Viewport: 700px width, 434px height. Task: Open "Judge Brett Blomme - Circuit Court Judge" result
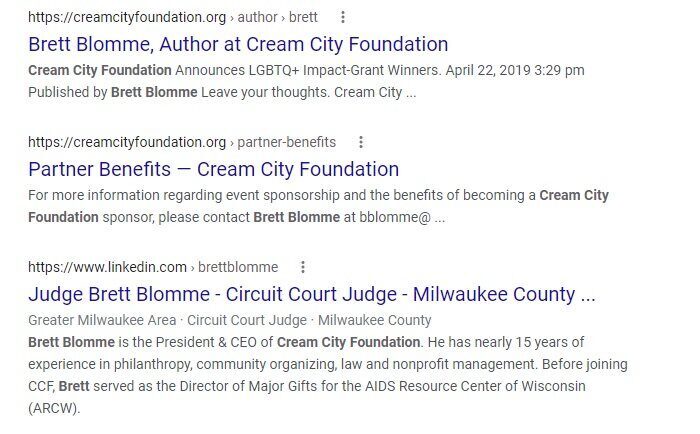point(312,294)
